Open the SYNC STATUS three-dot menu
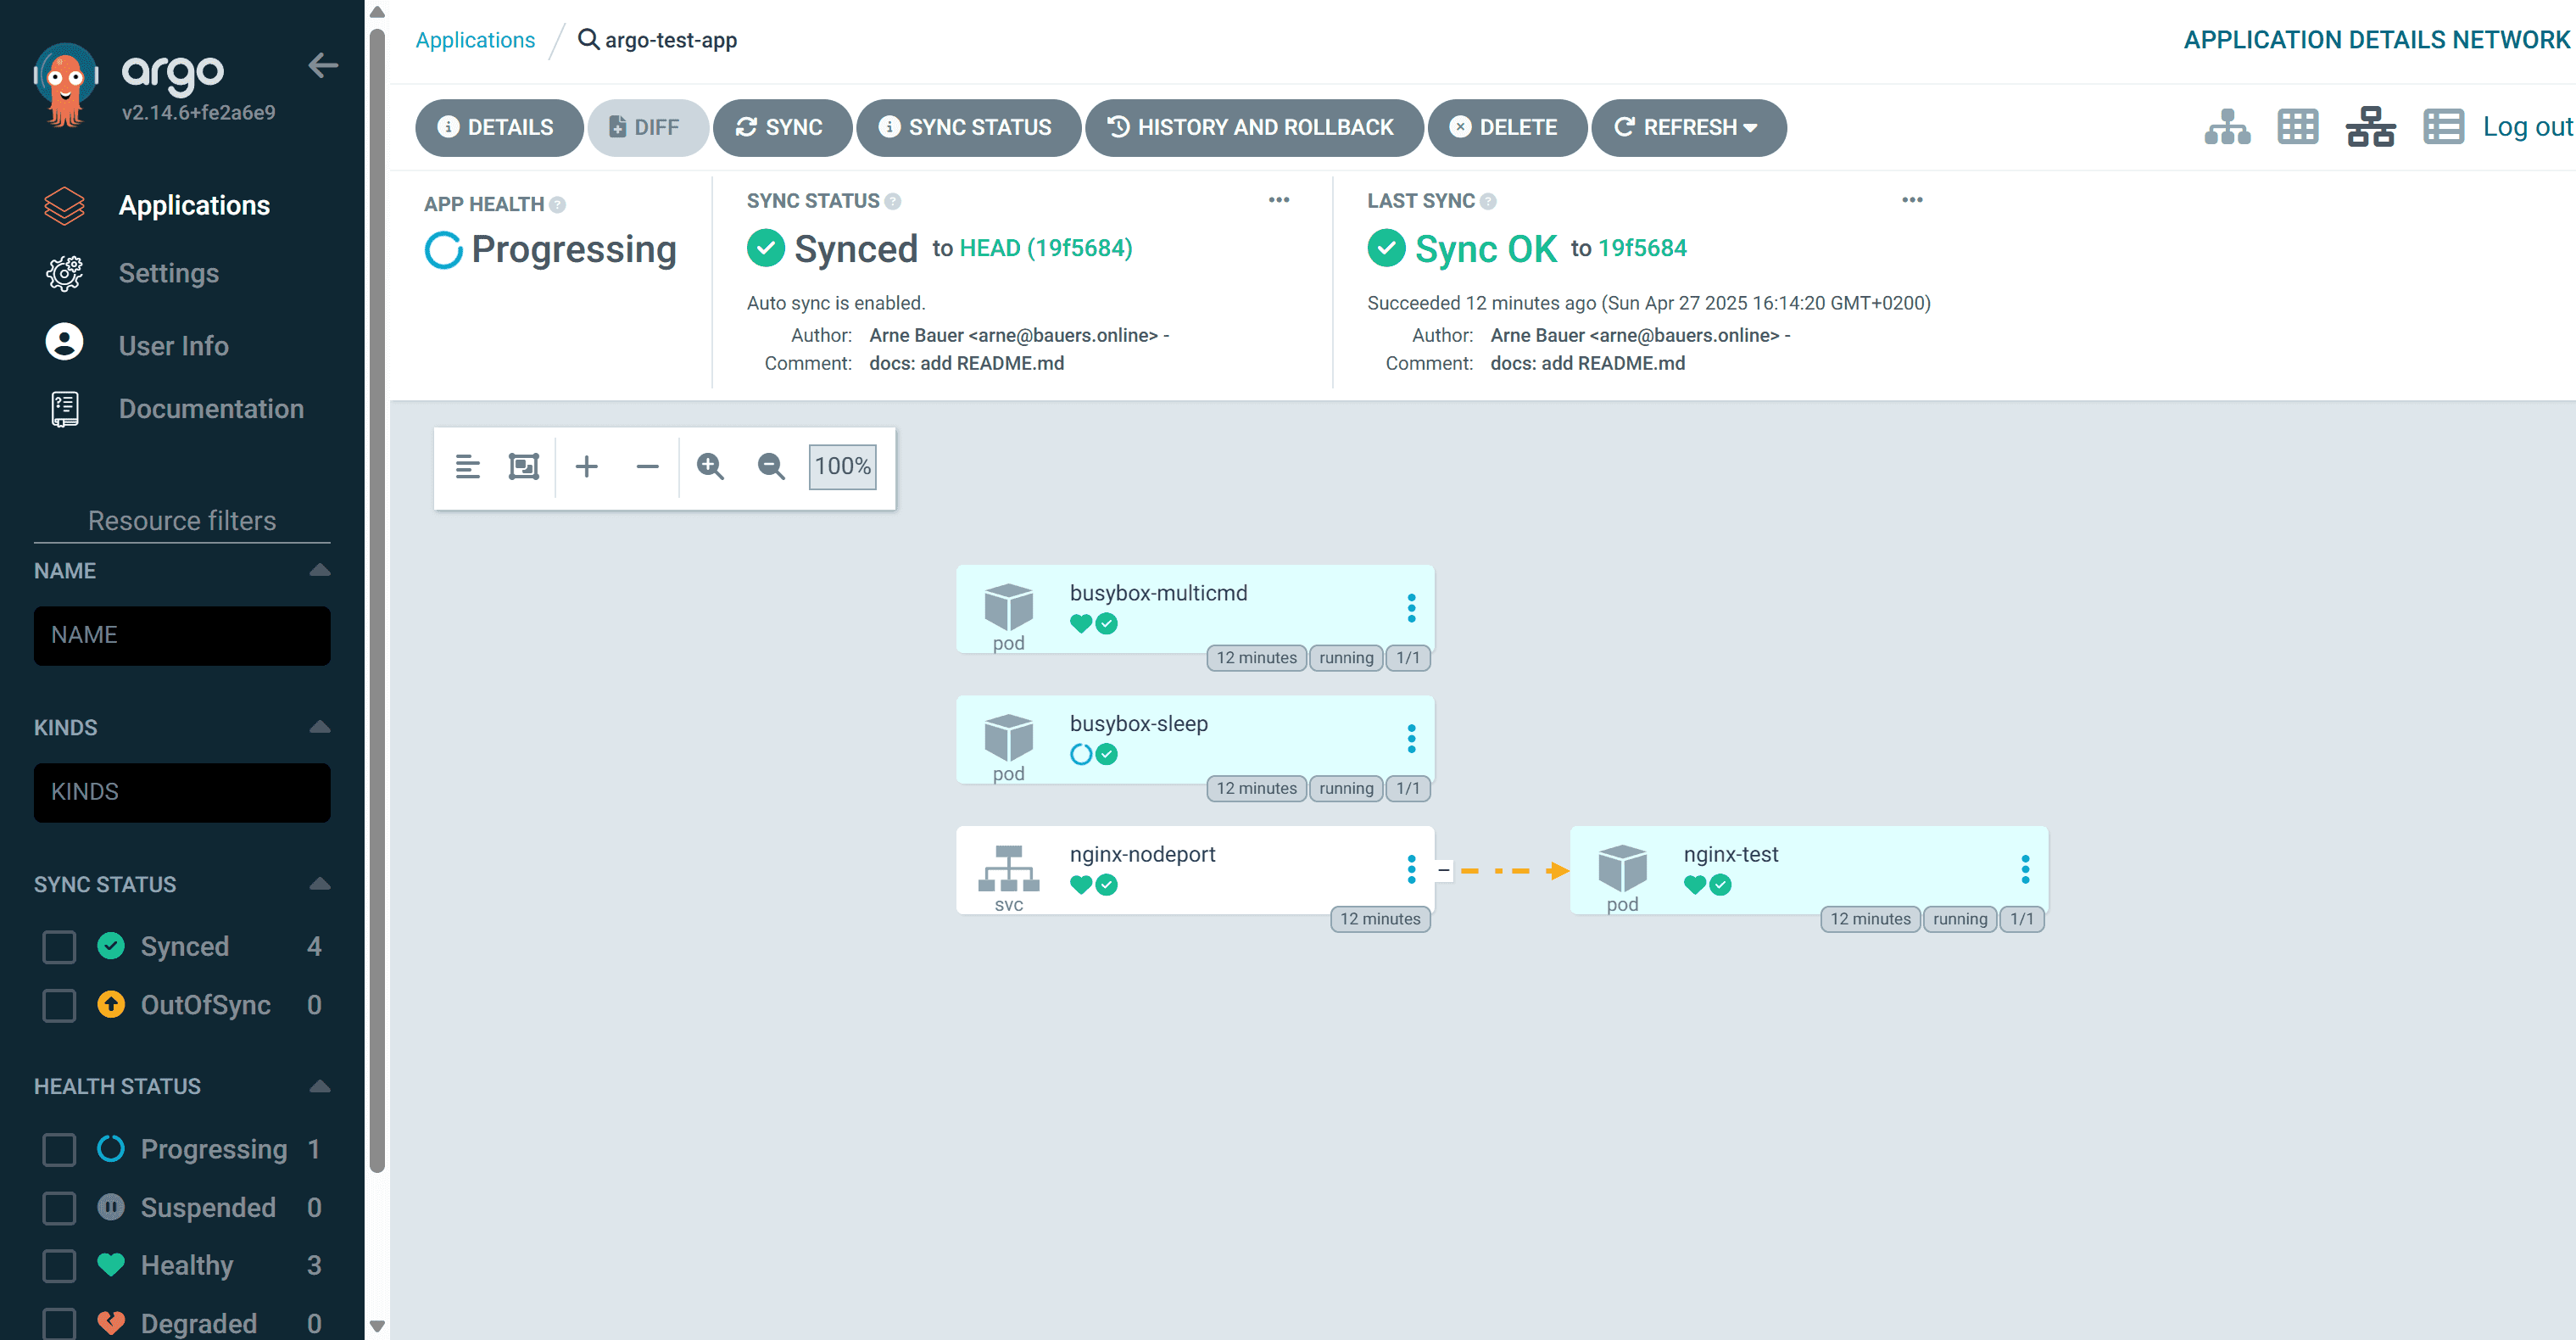This screenshot has width=2576, height=1340. (1278, 200)
